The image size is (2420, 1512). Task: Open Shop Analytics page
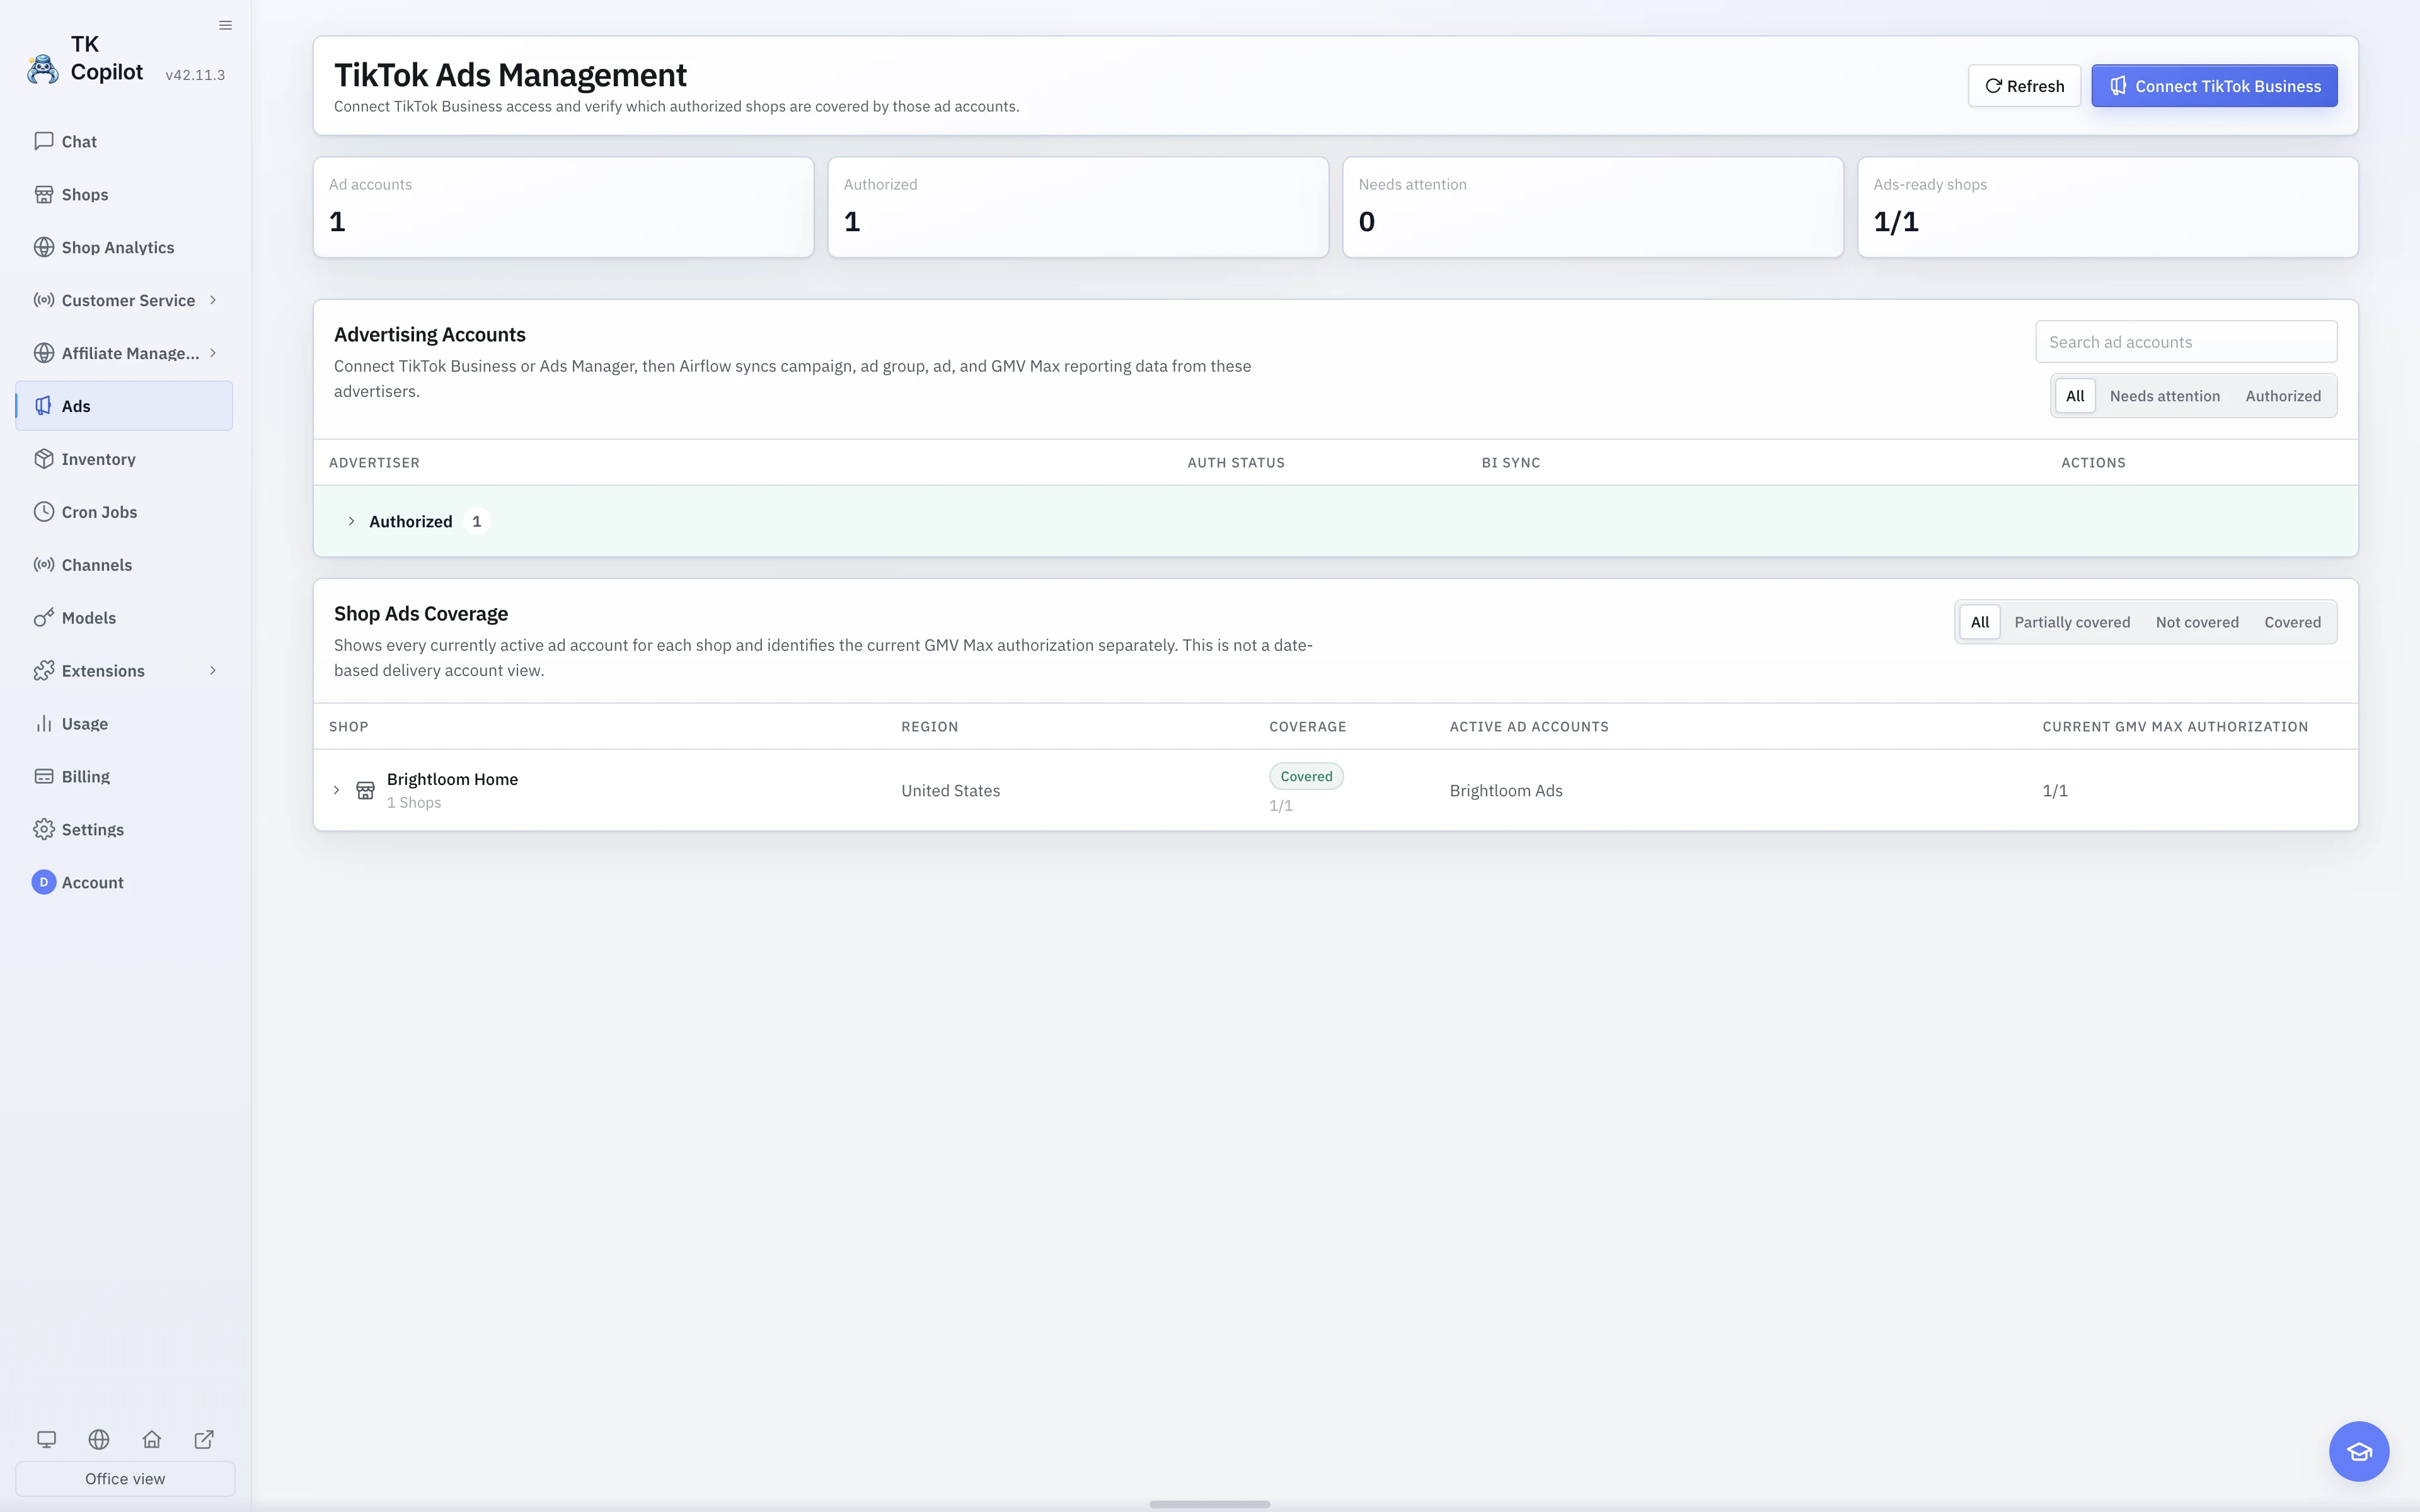point(124,247)
